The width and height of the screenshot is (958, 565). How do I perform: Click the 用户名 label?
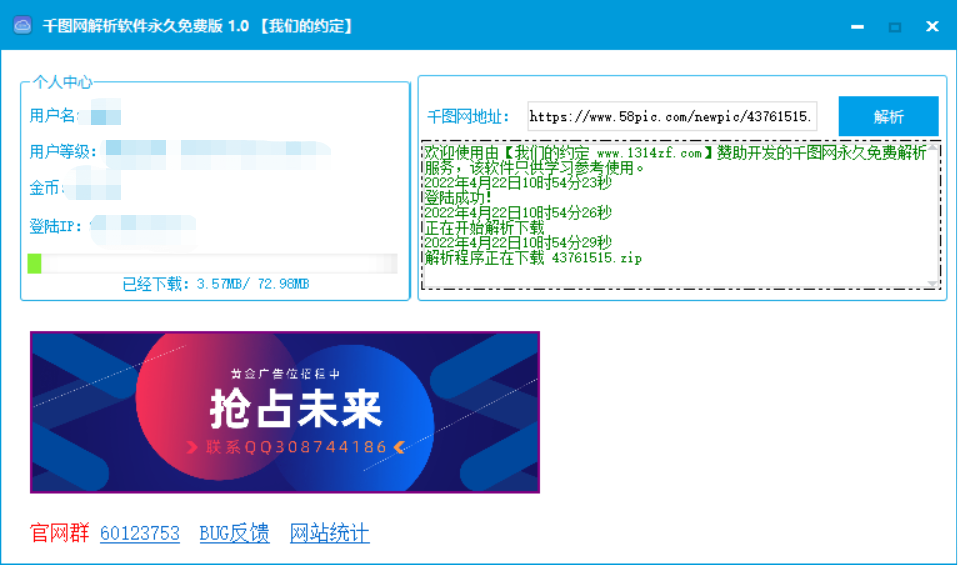(53, 115)
